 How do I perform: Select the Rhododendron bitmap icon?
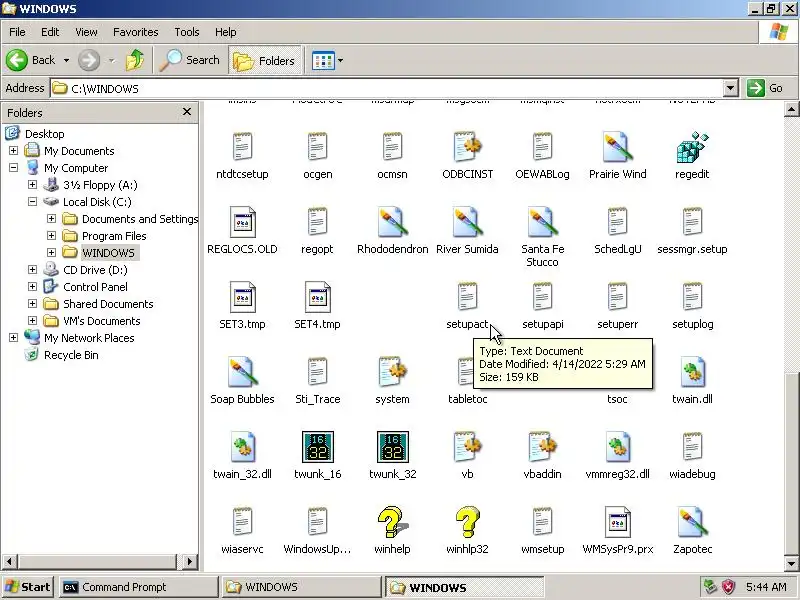(392, 222)
